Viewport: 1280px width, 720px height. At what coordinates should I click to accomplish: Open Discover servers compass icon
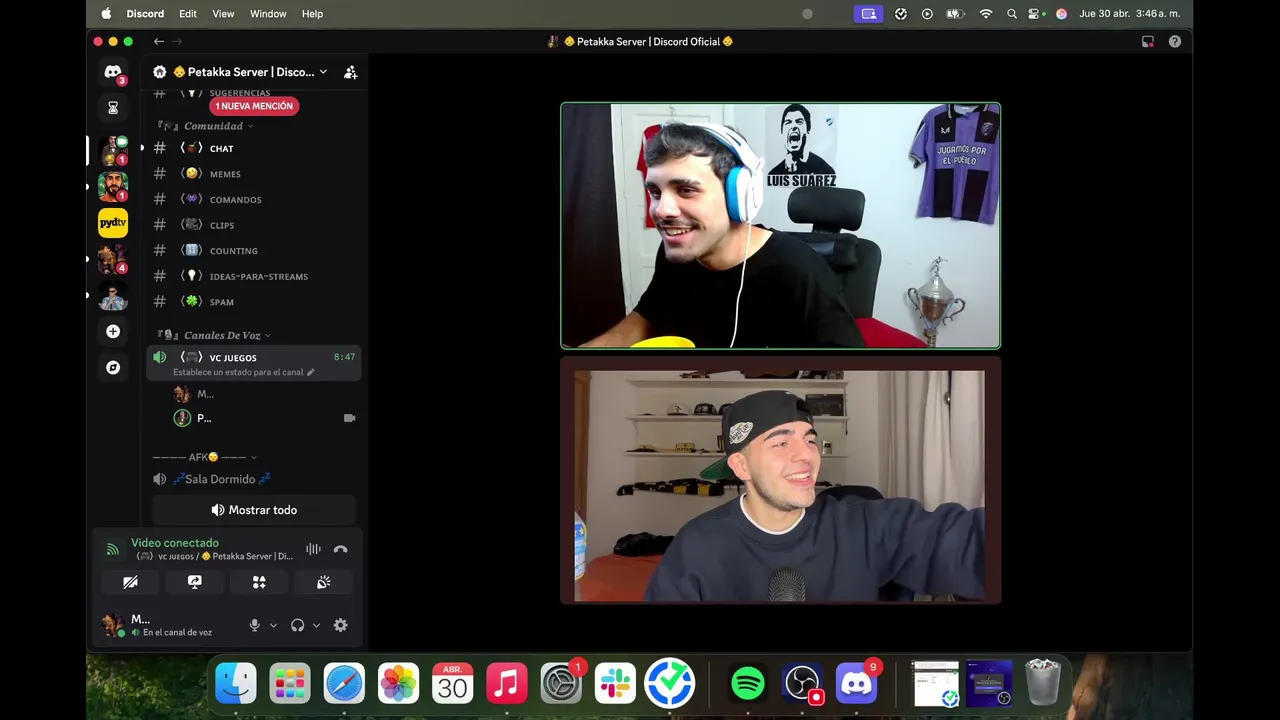coord(113,367)
